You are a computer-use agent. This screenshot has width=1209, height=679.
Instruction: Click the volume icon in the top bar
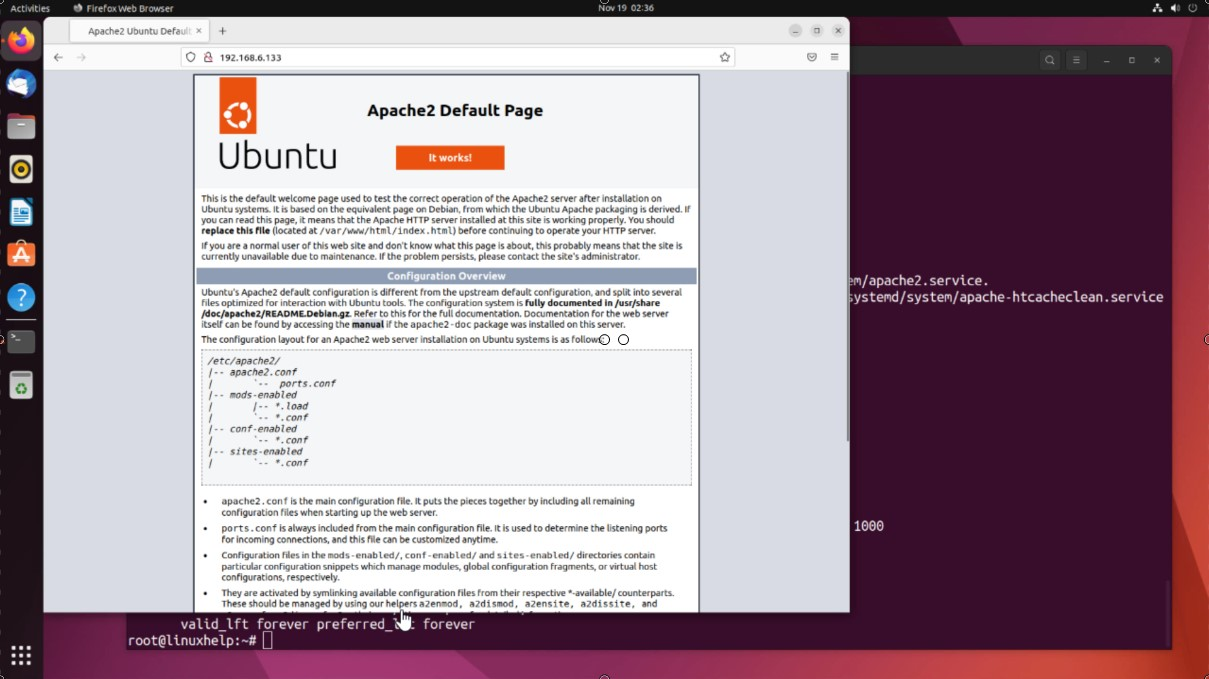coord(1177,7)
